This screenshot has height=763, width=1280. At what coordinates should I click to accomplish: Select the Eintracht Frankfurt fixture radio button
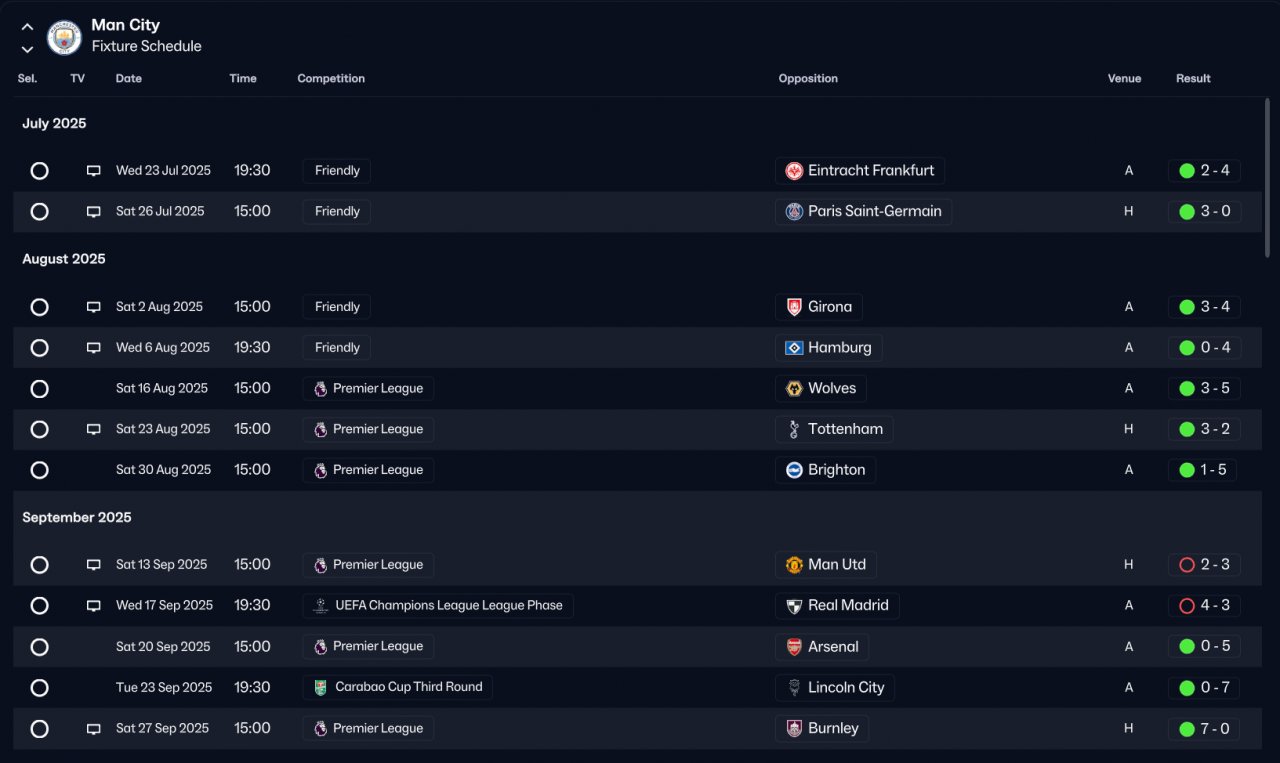coord(39,171)
